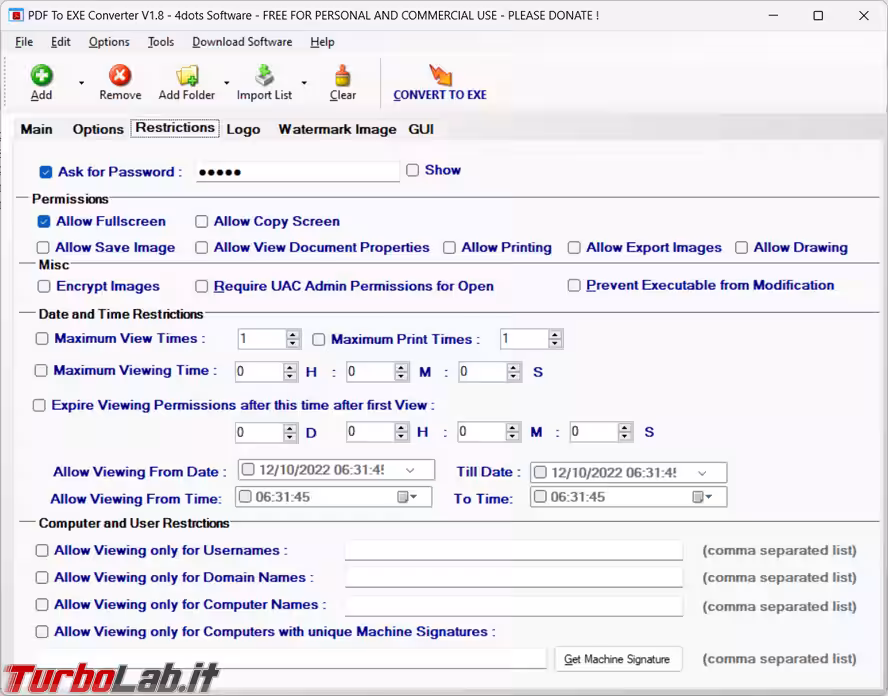Open calendar icon in Allow Viewing From Time

coord(404,497)
